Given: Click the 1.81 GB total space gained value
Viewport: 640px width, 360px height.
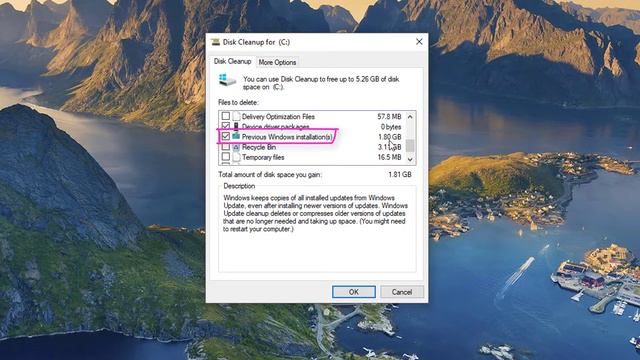Looking at the screenshot, I should (400, 174).
